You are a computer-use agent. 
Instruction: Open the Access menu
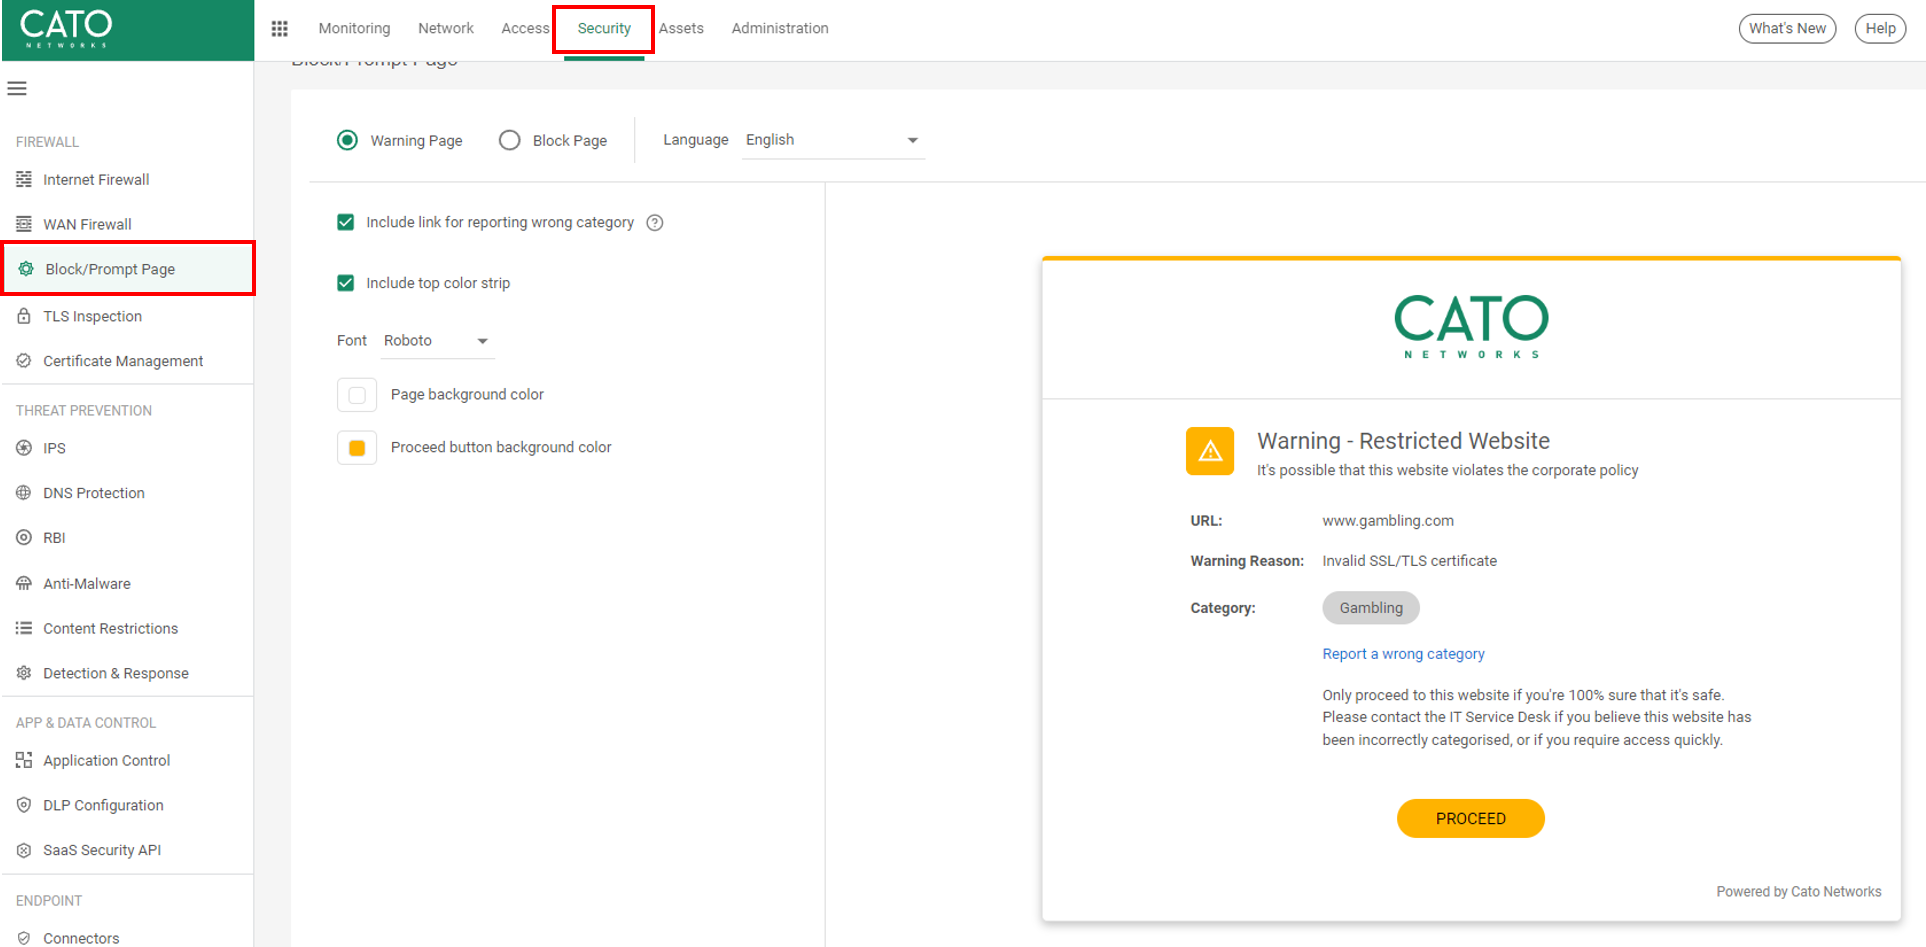[525, 28]
